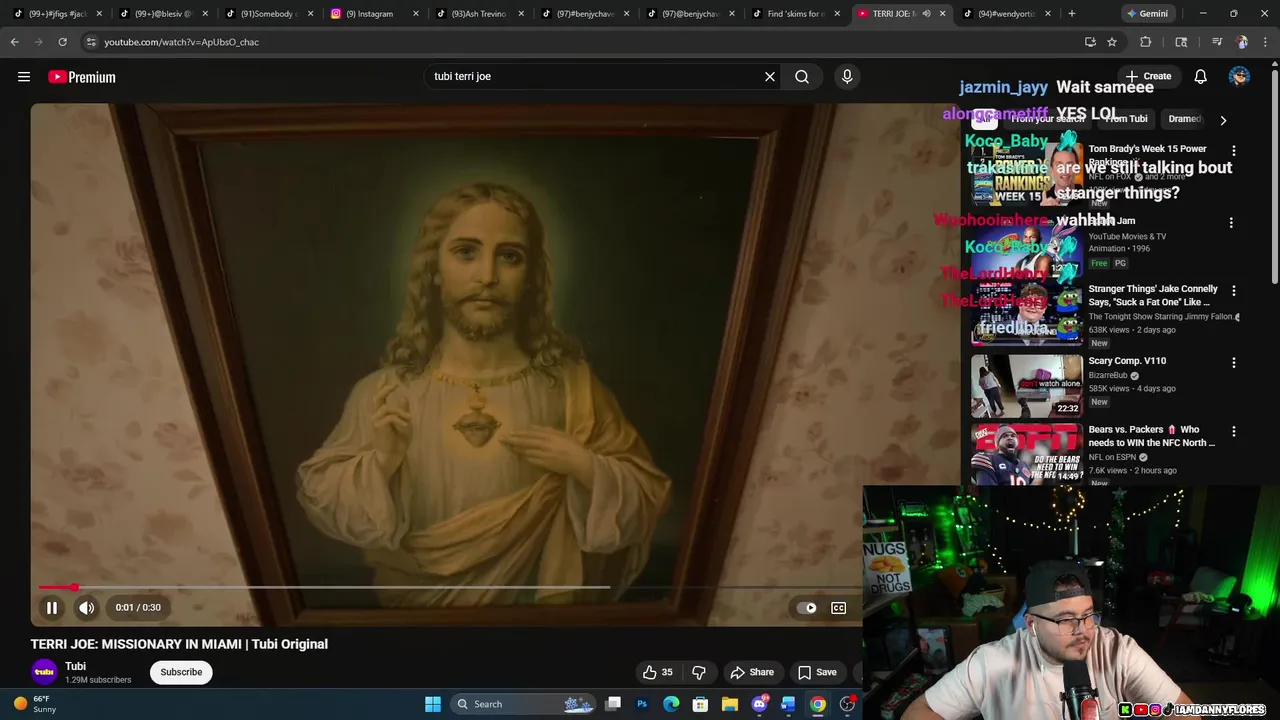The height and width of the screenshot is (720, 1280).
Task: Open YouTube notifications bell
Action: (x=1200, y=77)
